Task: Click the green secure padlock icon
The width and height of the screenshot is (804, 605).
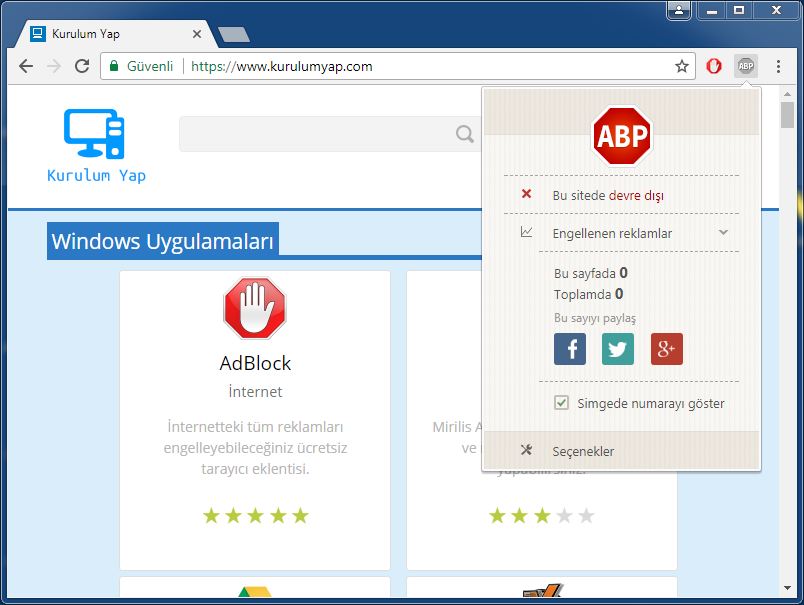Action: 114,66
